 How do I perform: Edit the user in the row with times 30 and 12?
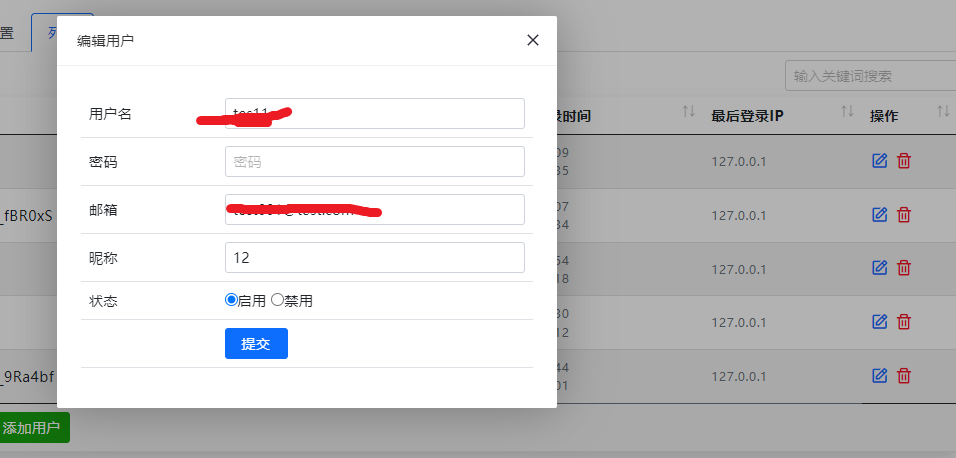(879, 321)
